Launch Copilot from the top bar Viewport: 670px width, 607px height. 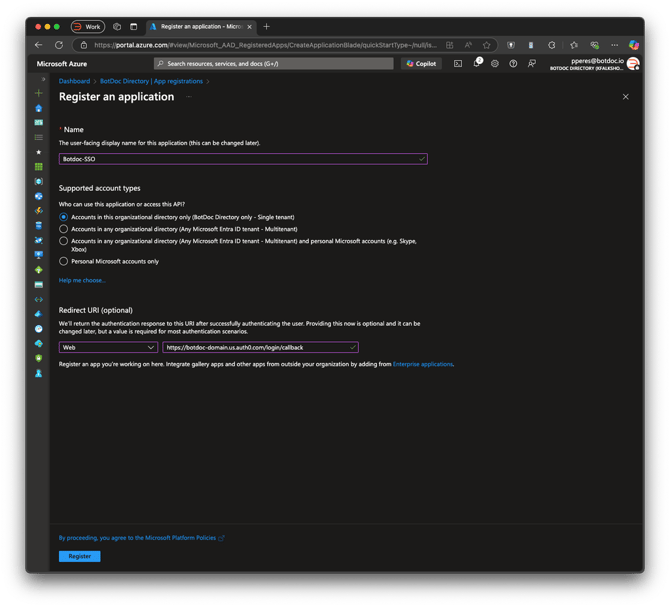point(421,64)
